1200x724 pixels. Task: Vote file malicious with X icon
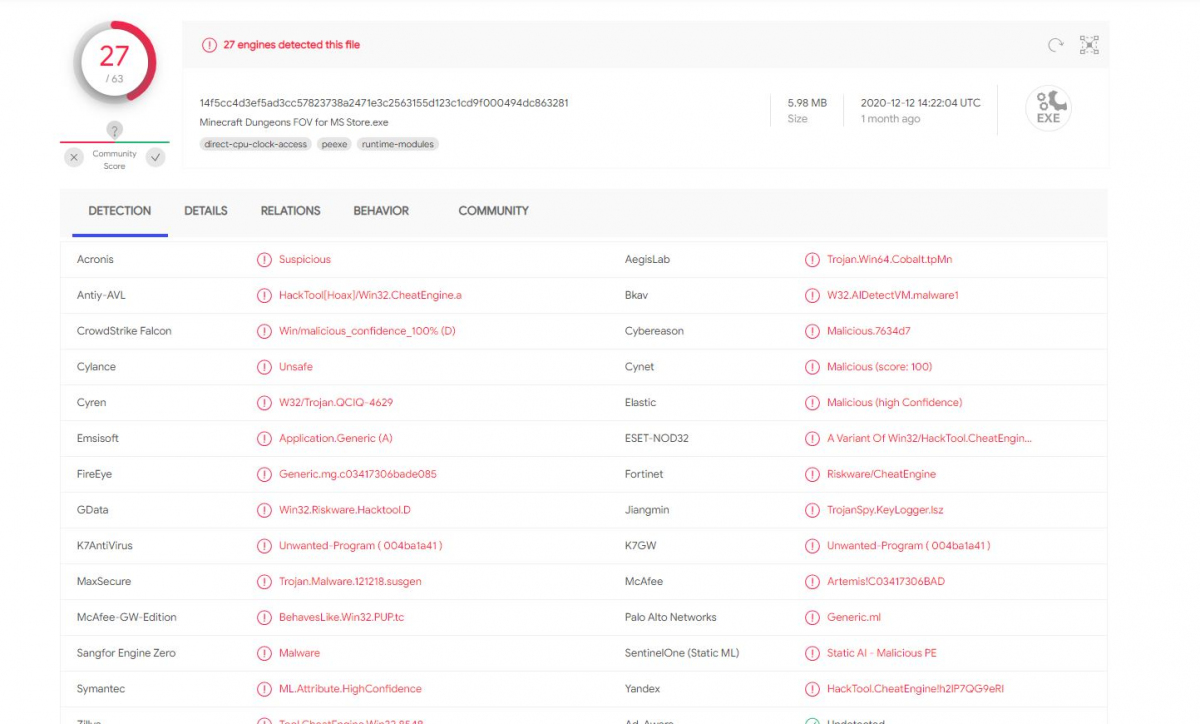pos(74,157)
